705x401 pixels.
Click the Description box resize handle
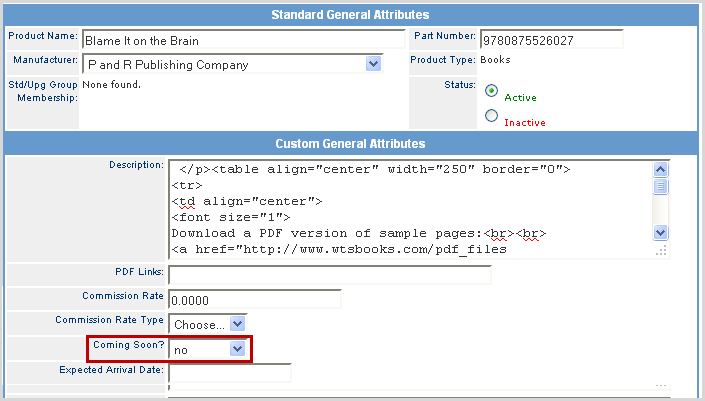tap(661, 251)
